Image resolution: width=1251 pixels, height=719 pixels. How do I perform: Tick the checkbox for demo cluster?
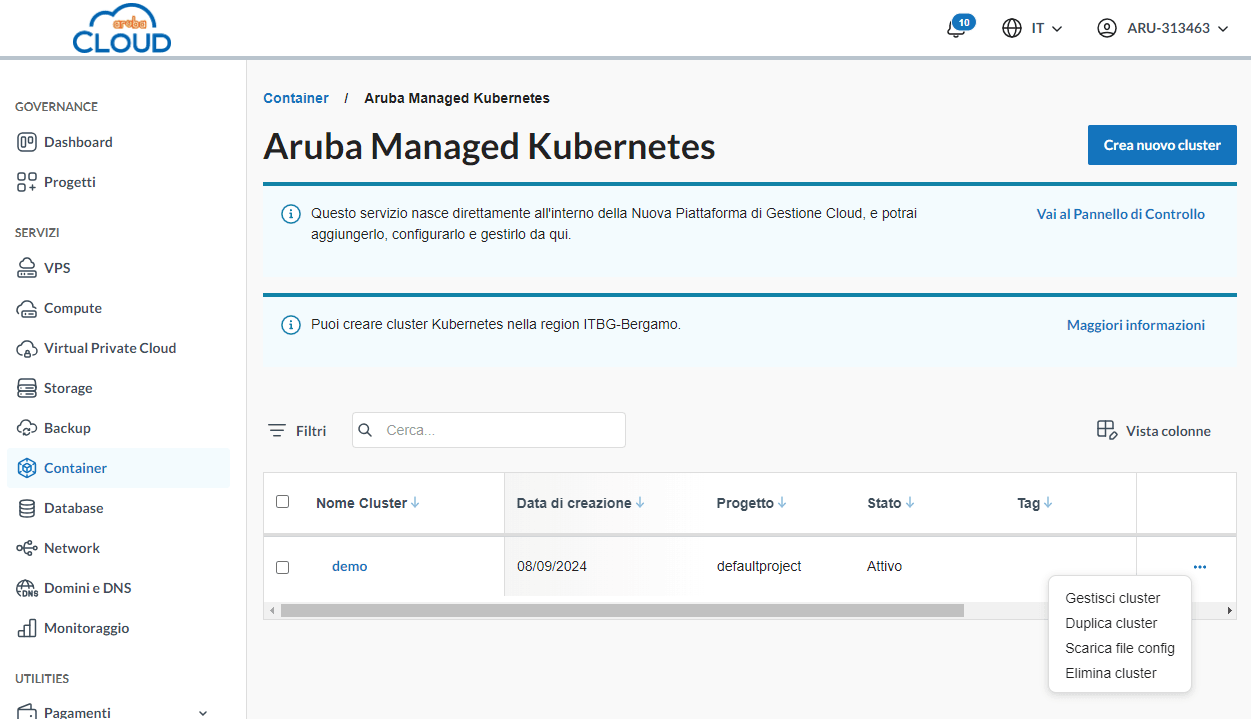(282, 567)
